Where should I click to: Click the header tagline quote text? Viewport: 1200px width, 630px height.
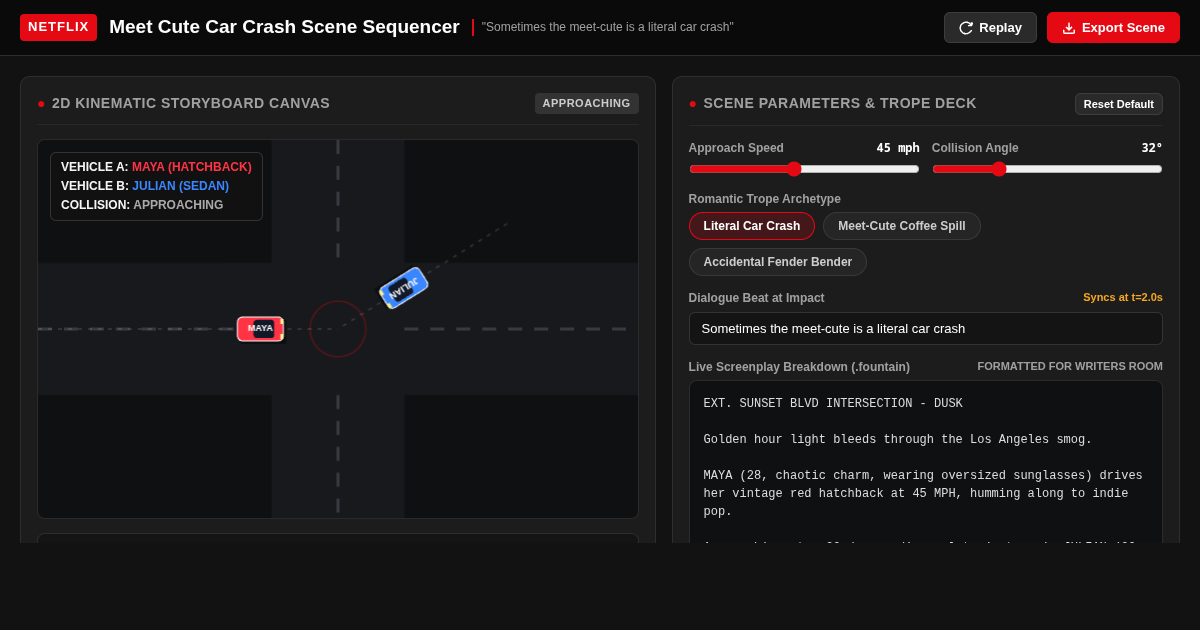pyautogui.click(x=607, y=27)
